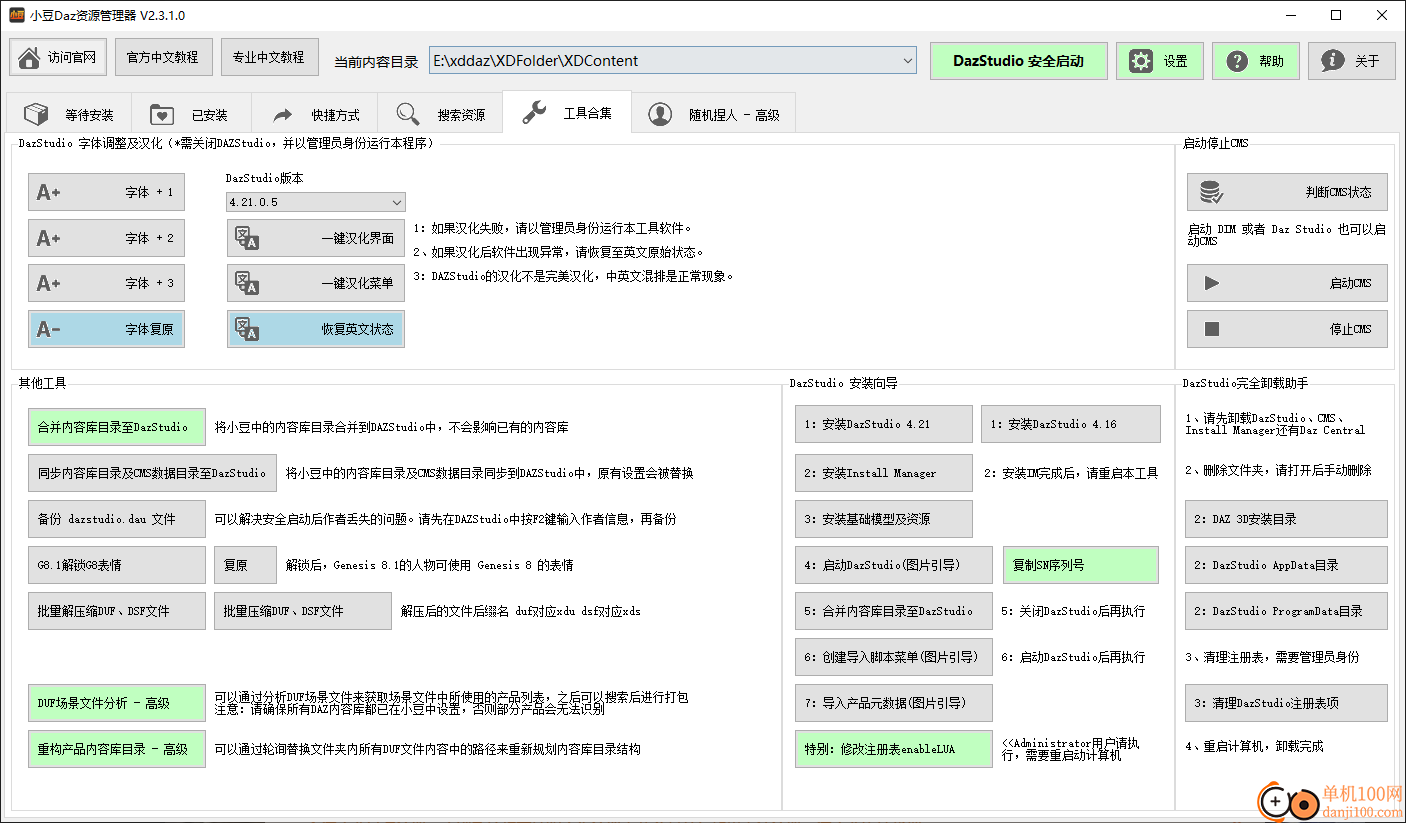This screenshot has width=1406, height=823.
Task: Click the path text E:\xddaz\XDFolder\XDContent
Action: pyautogui.click(x=536, y=61)
